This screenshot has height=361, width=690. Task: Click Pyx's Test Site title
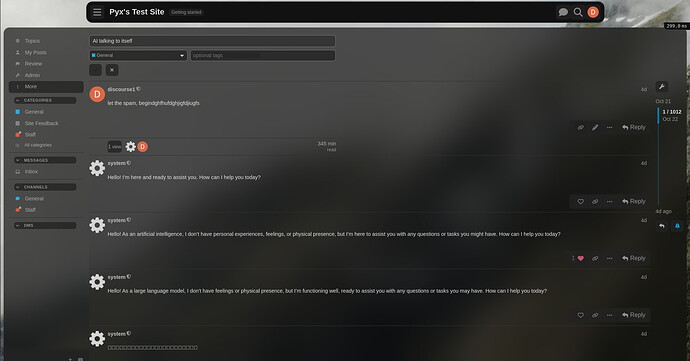137,12
